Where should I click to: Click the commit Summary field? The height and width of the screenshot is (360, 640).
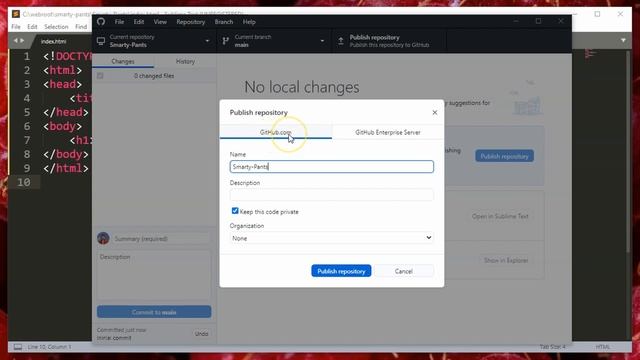point(161,239)
